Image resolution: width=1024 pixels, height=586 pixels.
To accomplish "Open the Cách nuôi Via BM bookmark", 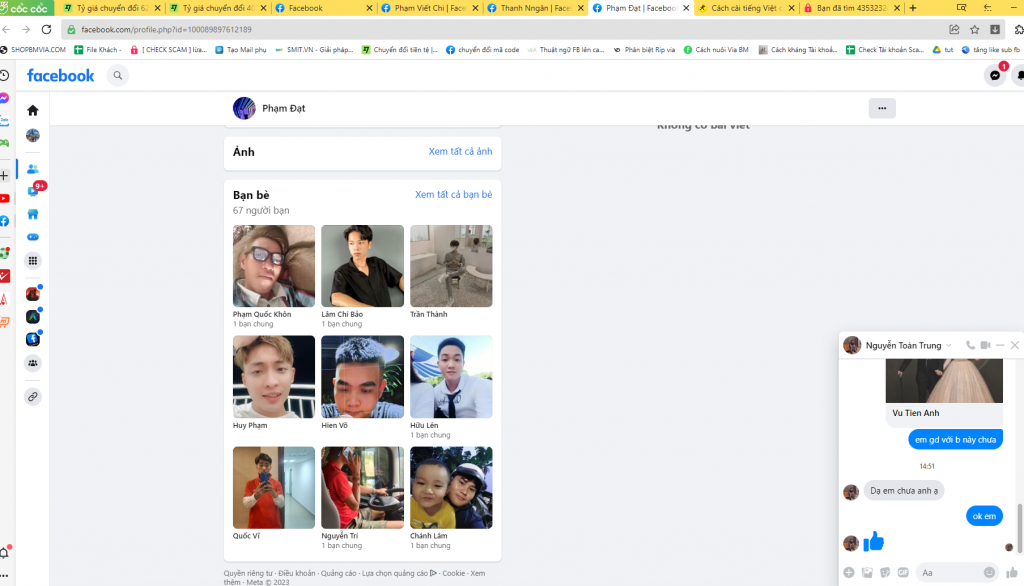I will (716, 50).
